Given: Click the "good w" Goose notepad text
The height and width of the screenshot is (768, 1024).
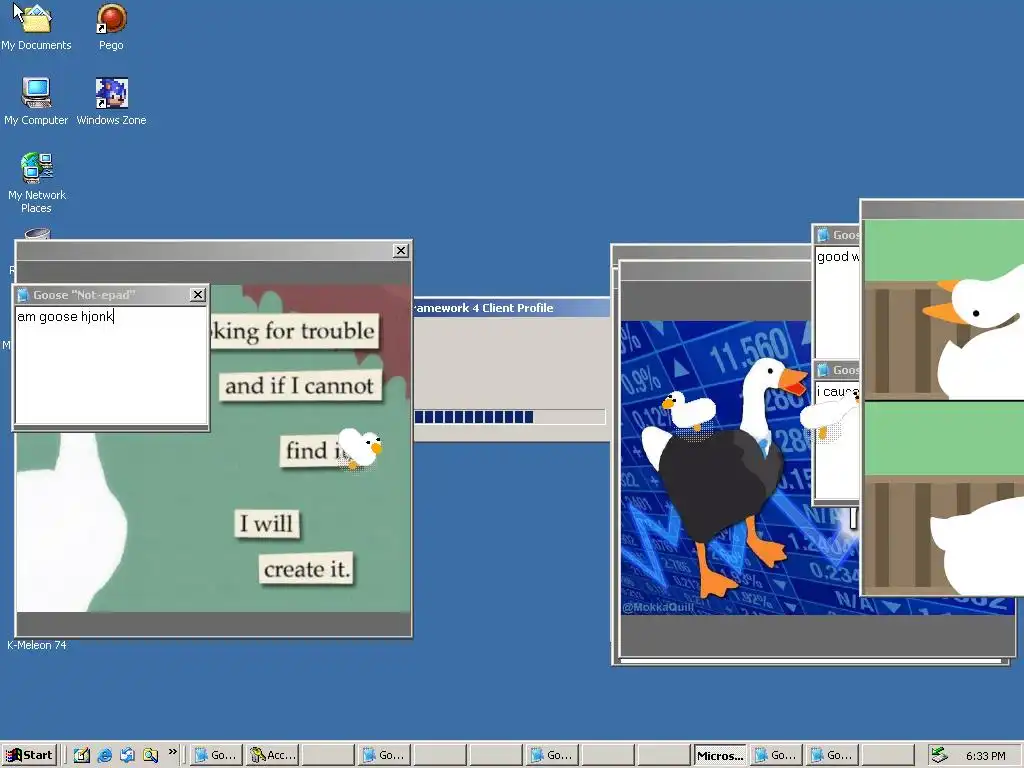Looking at the screenshot, I should (837, 257).
